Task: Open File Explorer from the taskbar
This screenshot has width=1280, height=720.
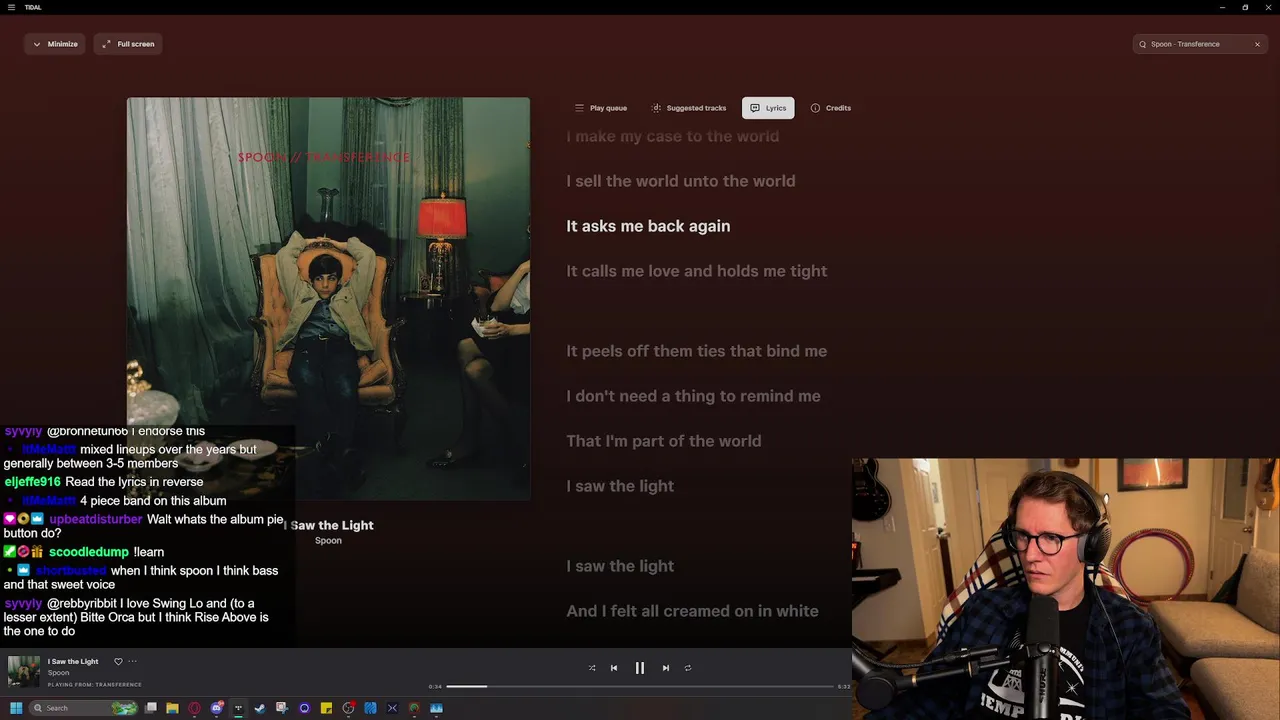Action: pos(173,708)
